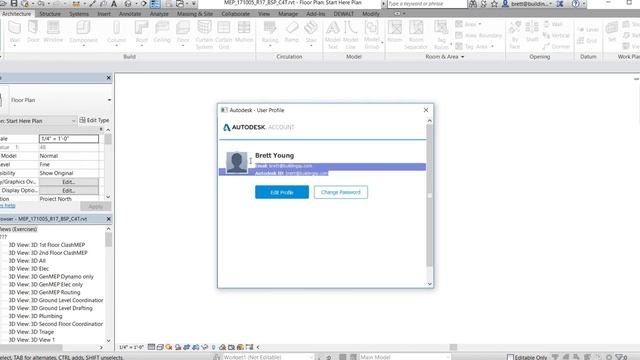Image resolution: width=640 pixels, height=360 pixels.
Task: Select the Railing tool
Action: tap(270, 32)
